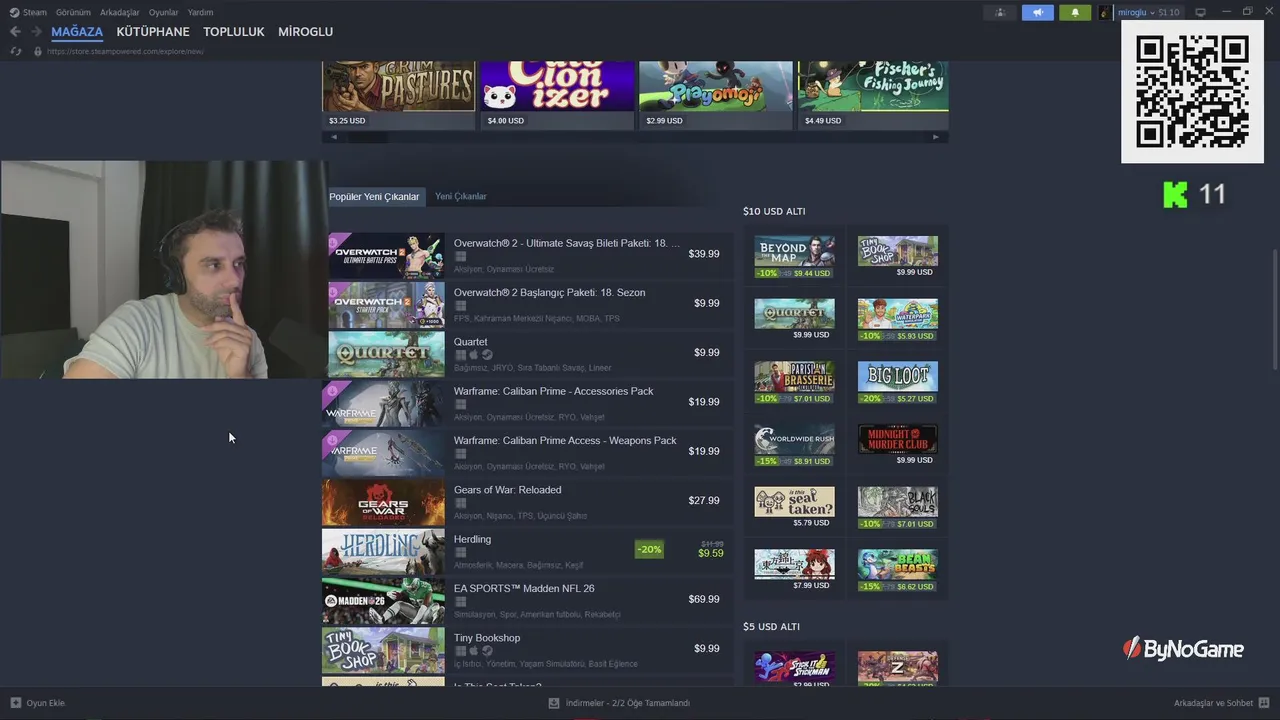The width and height of the screenshot is (1280, 720).
Task: Open the Yardım menu
Action: coord(200,12)
